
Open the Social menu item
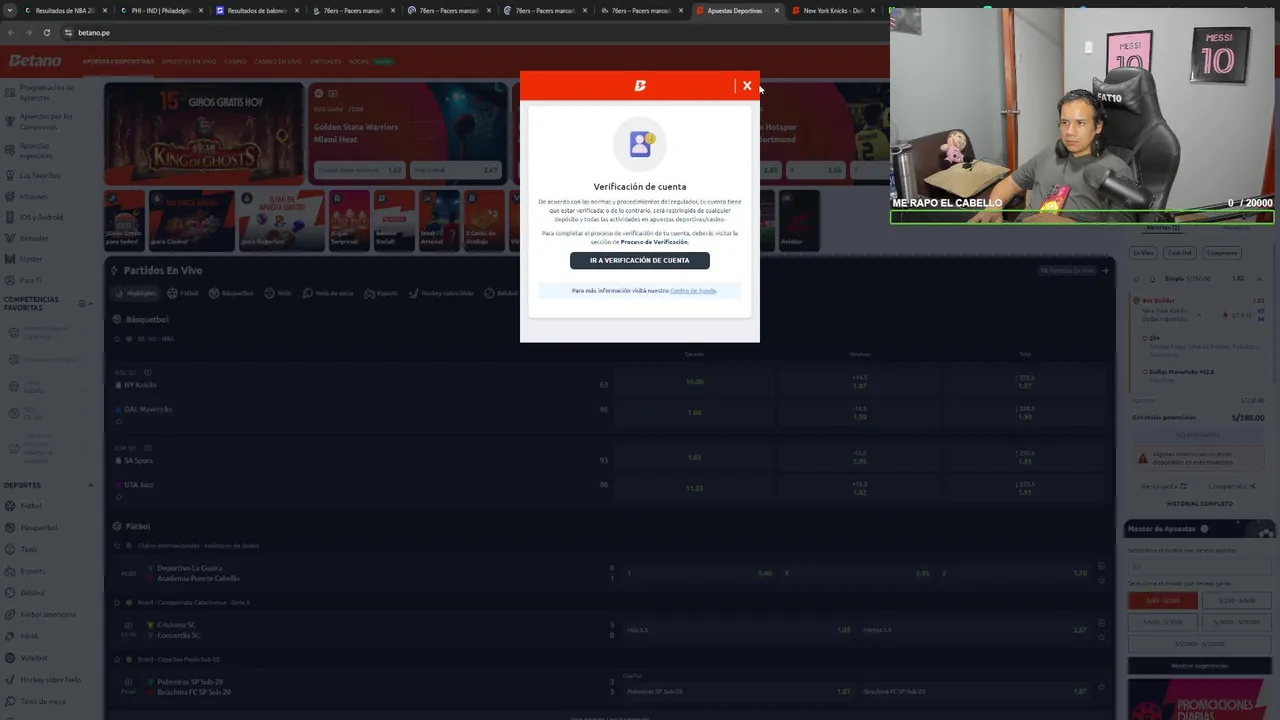click(359, 62)
